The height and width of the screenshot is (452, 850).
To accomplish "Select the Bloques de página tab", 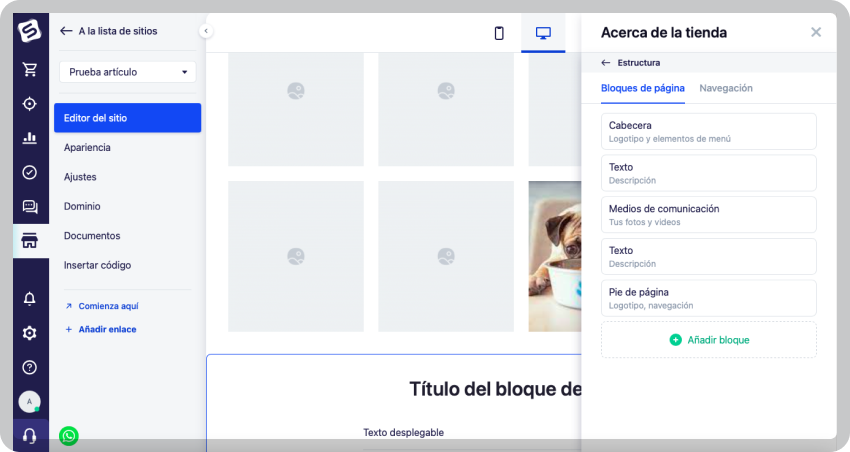I will pos(643,88).
